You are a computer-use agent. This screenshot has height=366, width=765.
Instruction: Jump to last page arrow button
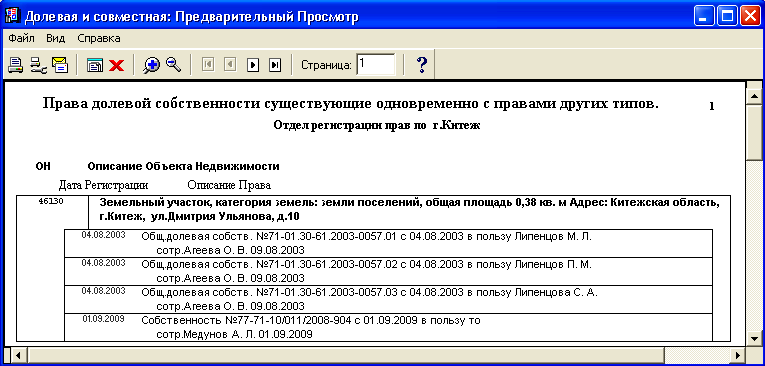click(275, 64)
